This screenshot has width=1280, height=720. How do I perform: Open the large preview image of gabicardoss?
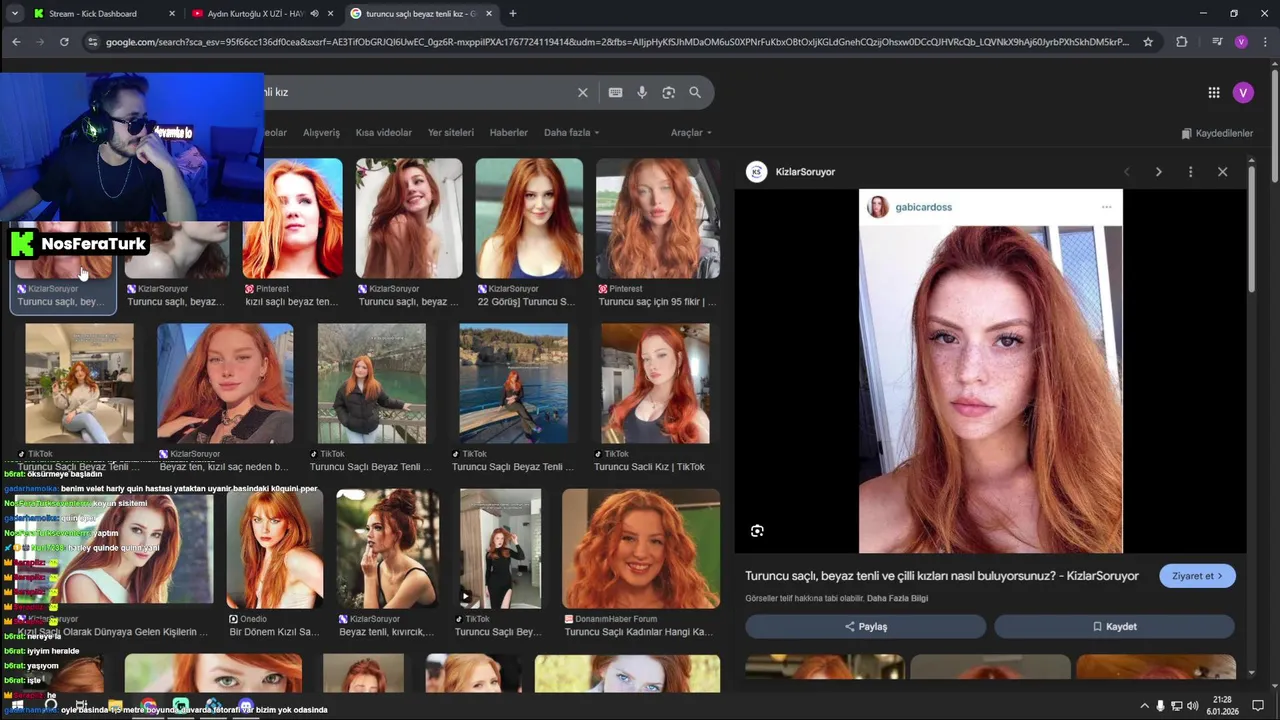click(x=991, y=371)
